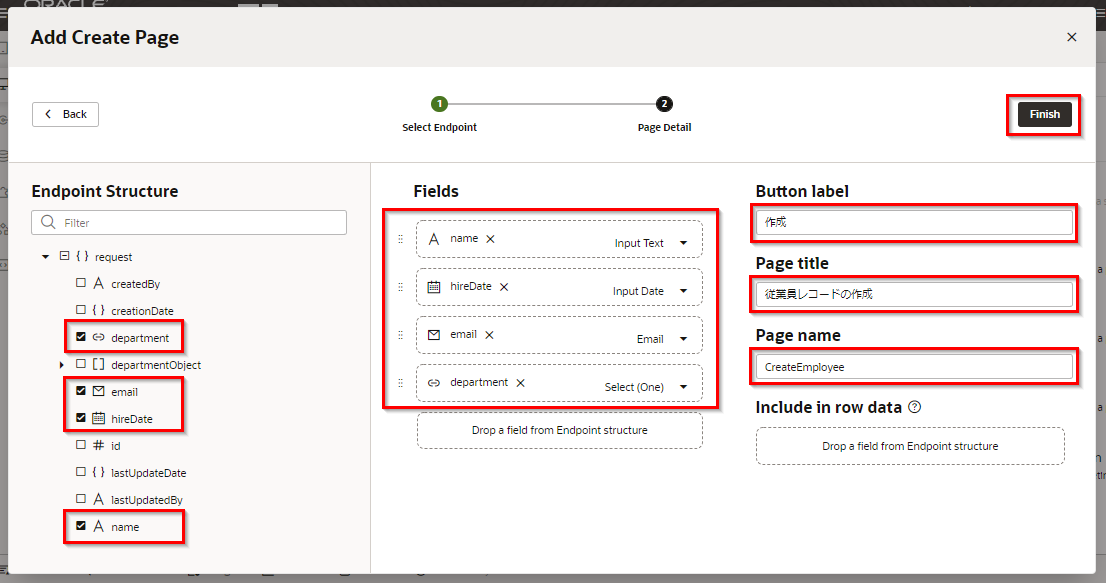Image resolution: width=1106 pixels, height=583 pixels.
Task: Click the drag handle beside the name field
Action: click(401, 239)
